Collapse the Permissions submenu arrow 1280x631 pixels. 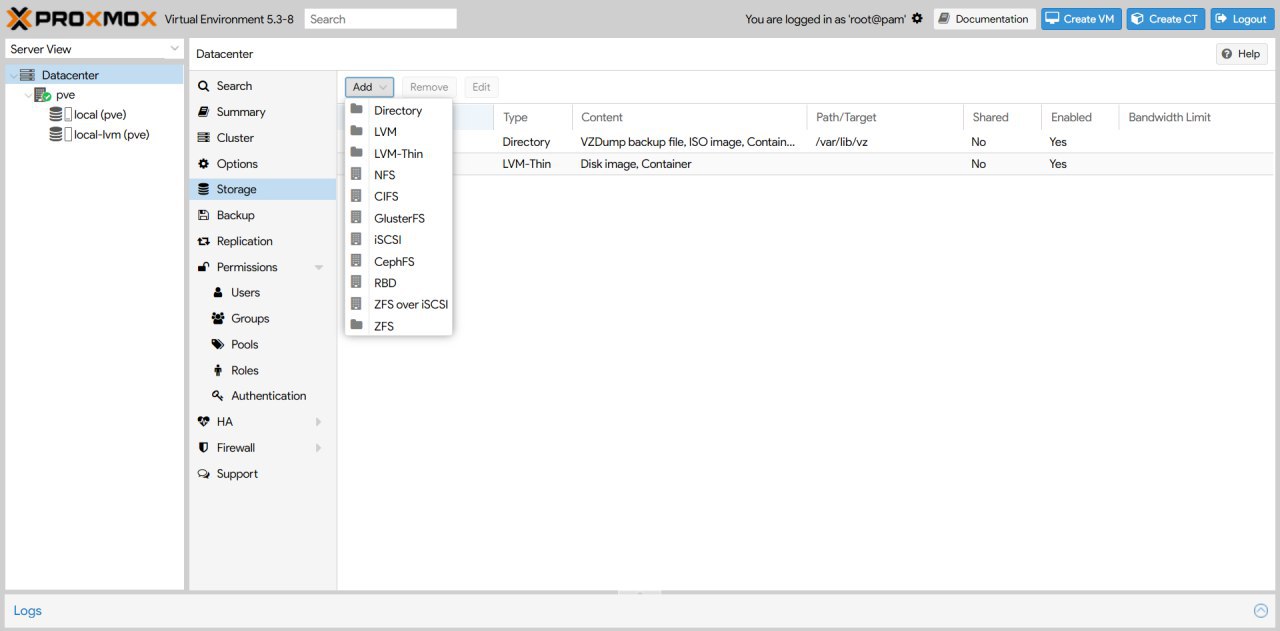click(319, 268)
